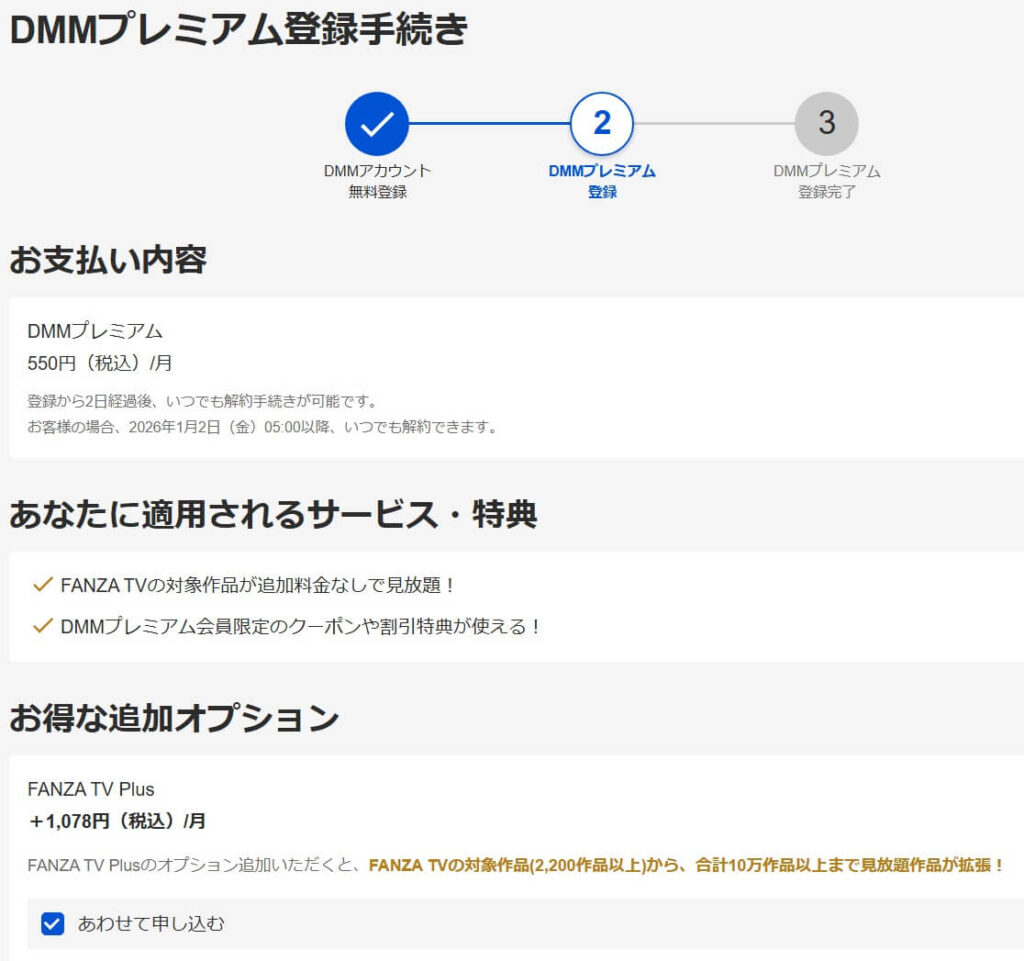
Task: Click the gray step 3 circle
Action: [826, 124]
